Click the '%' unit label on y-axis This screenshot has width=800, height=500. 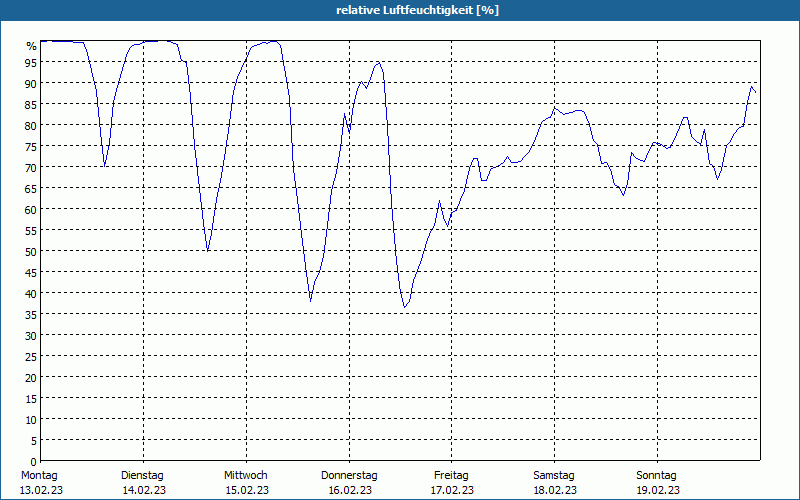(x=32, y=46)
